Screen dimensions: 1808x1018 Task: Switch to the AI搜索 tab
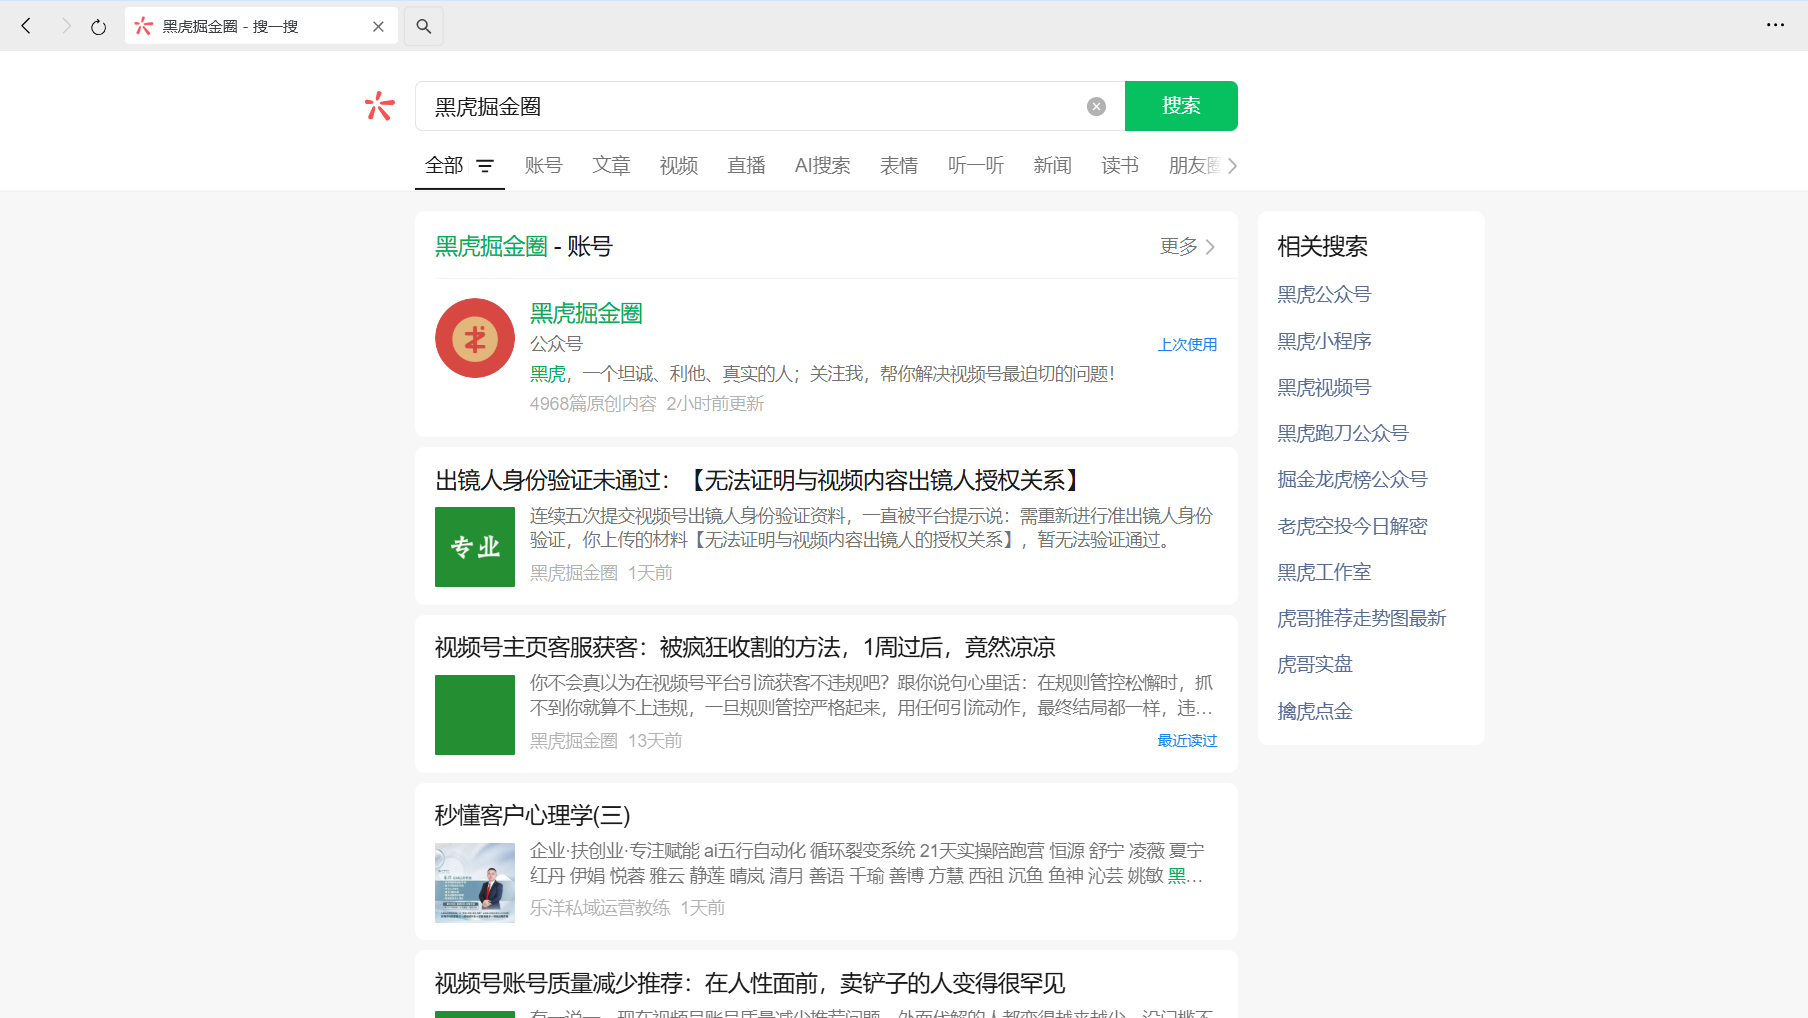[823, 165]
